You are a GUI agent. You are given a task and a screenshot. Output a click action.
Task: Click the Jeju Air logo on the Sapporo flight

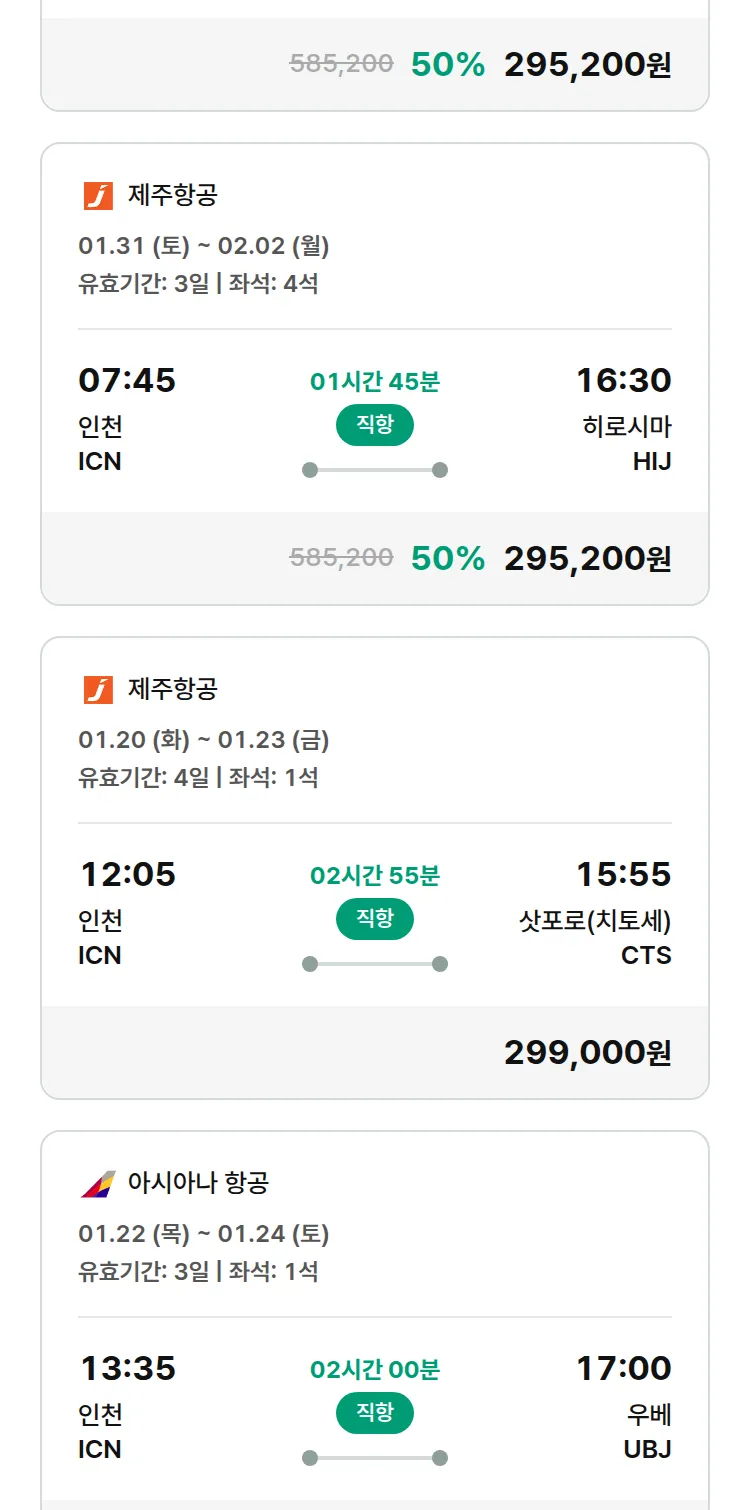98,690
